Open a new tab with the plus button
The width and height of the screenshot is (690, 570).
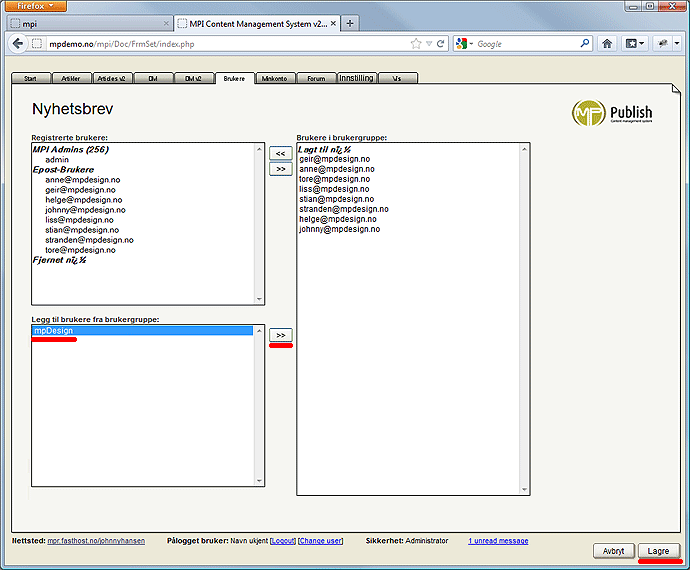[350, 24]
